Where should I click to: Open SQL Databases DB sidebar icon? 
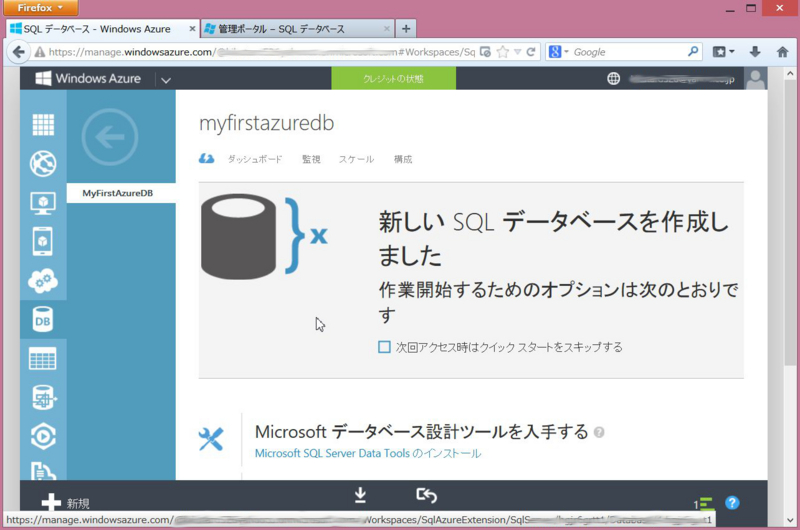click(x=43, y=319)
